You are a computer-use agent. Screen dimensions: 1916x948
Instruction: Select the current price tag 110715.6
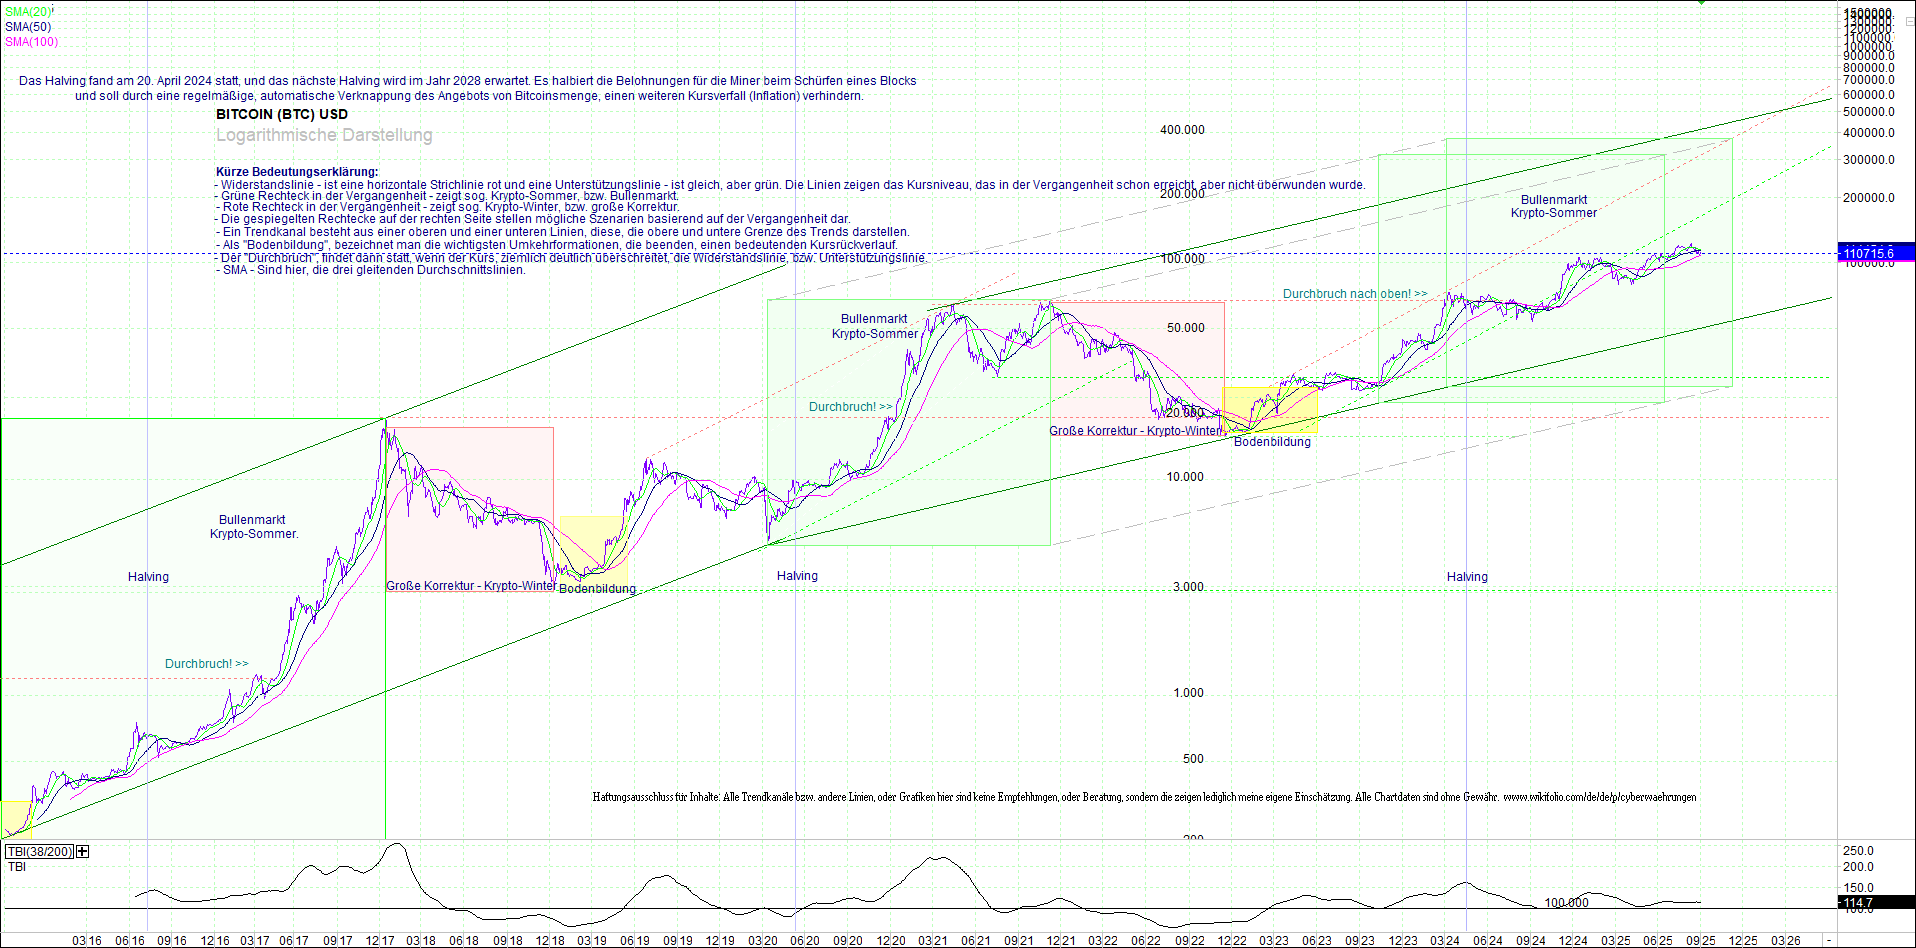coord(1866,252)
